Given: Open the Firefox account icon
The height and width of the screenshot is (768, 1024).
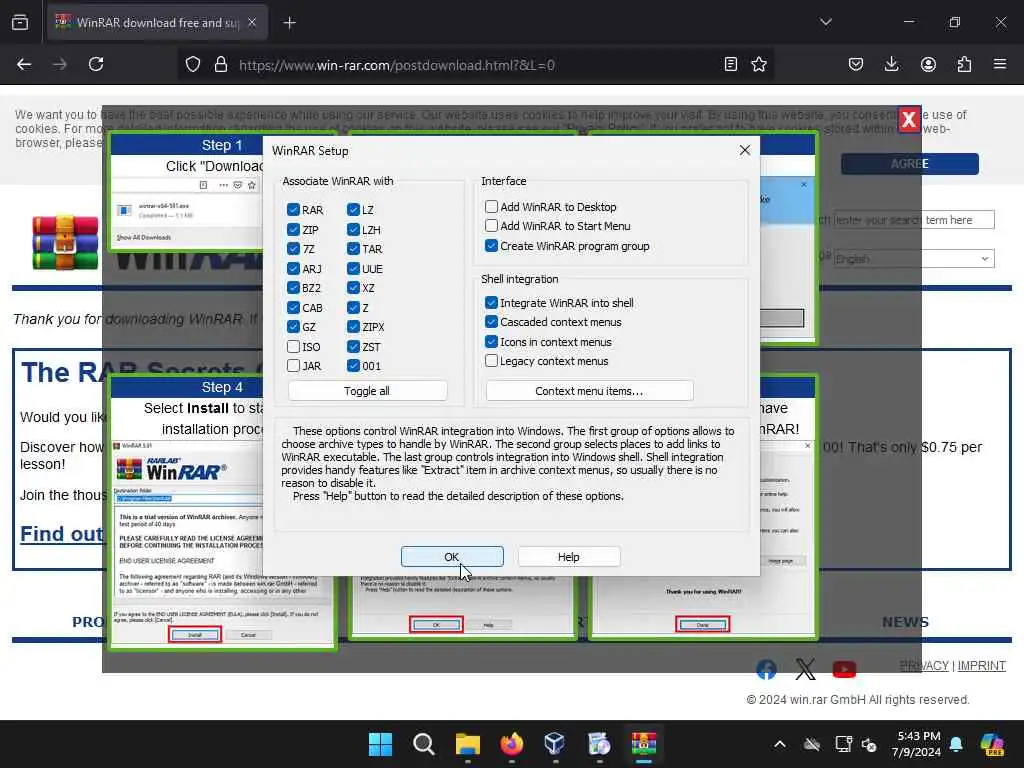Looking at the screenshot, I should coord(928,64).
